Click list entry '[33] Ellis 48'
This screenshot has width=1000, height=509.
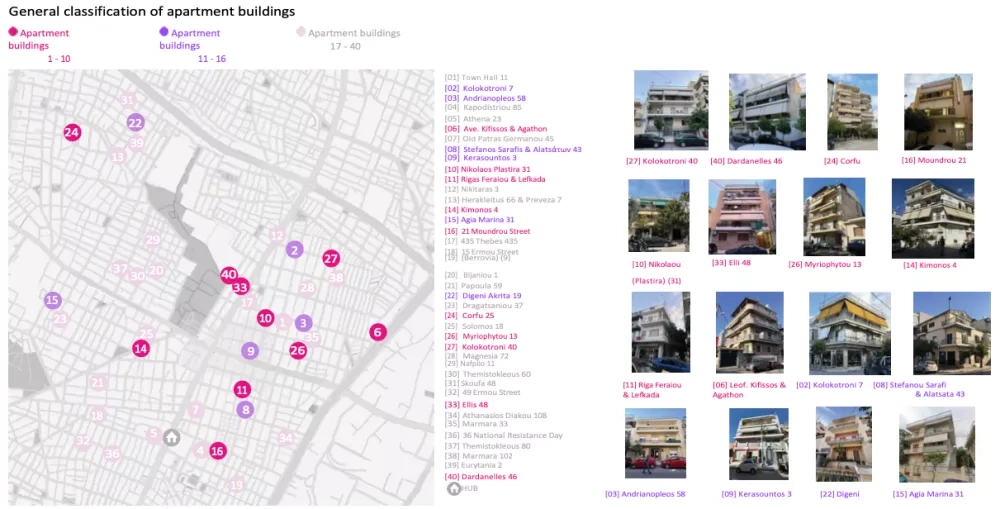[466, 405]
